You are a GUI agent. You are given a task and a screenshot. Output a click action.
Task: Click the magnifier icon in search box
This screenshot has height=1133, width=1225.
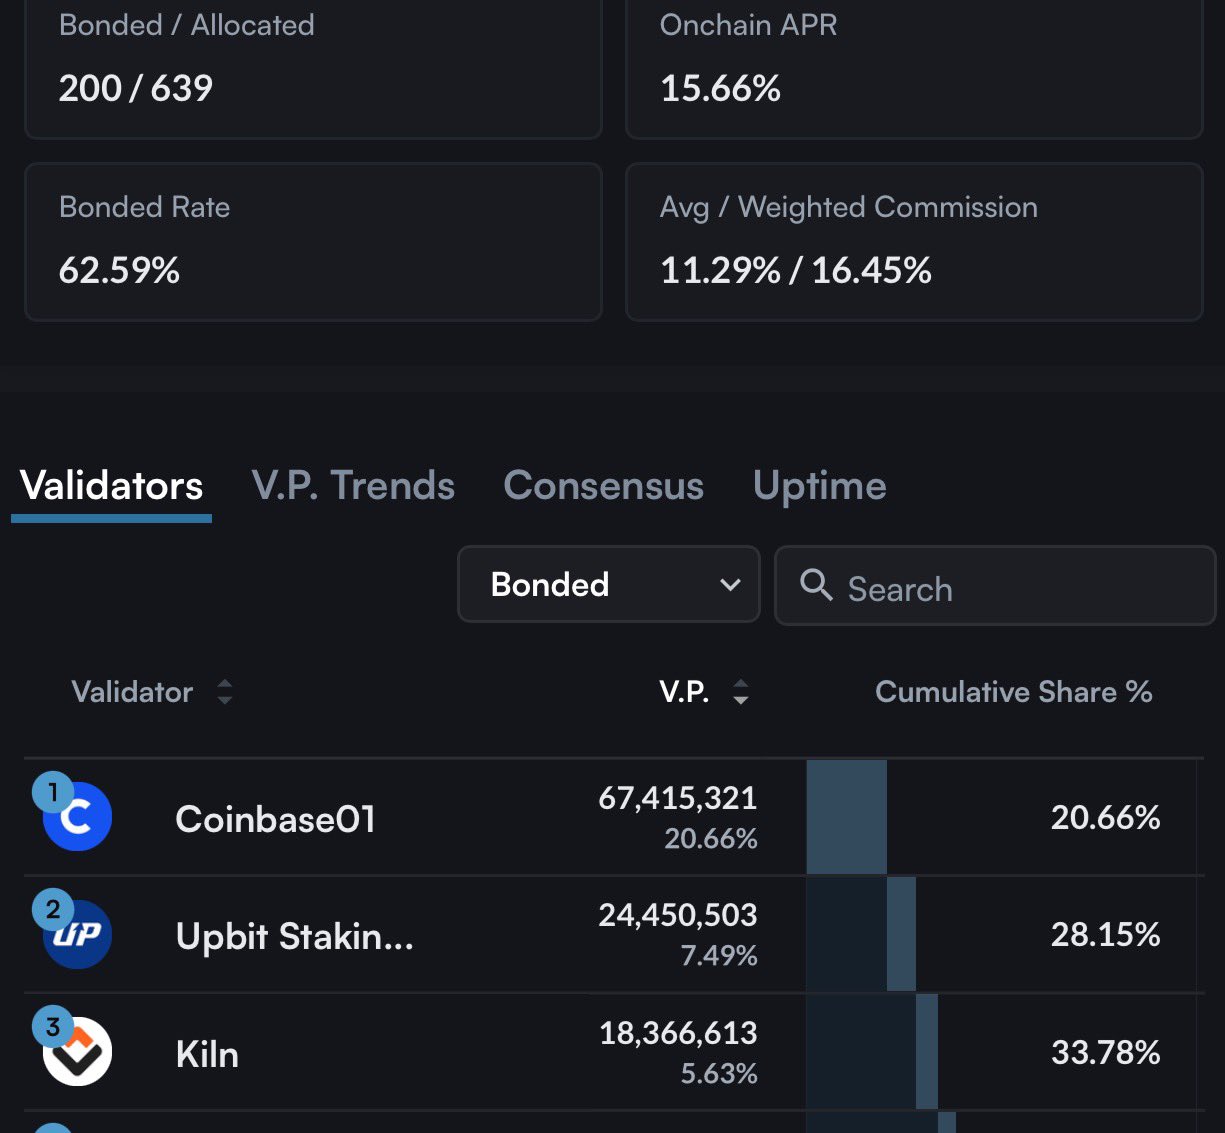click(x=816, y=585)
